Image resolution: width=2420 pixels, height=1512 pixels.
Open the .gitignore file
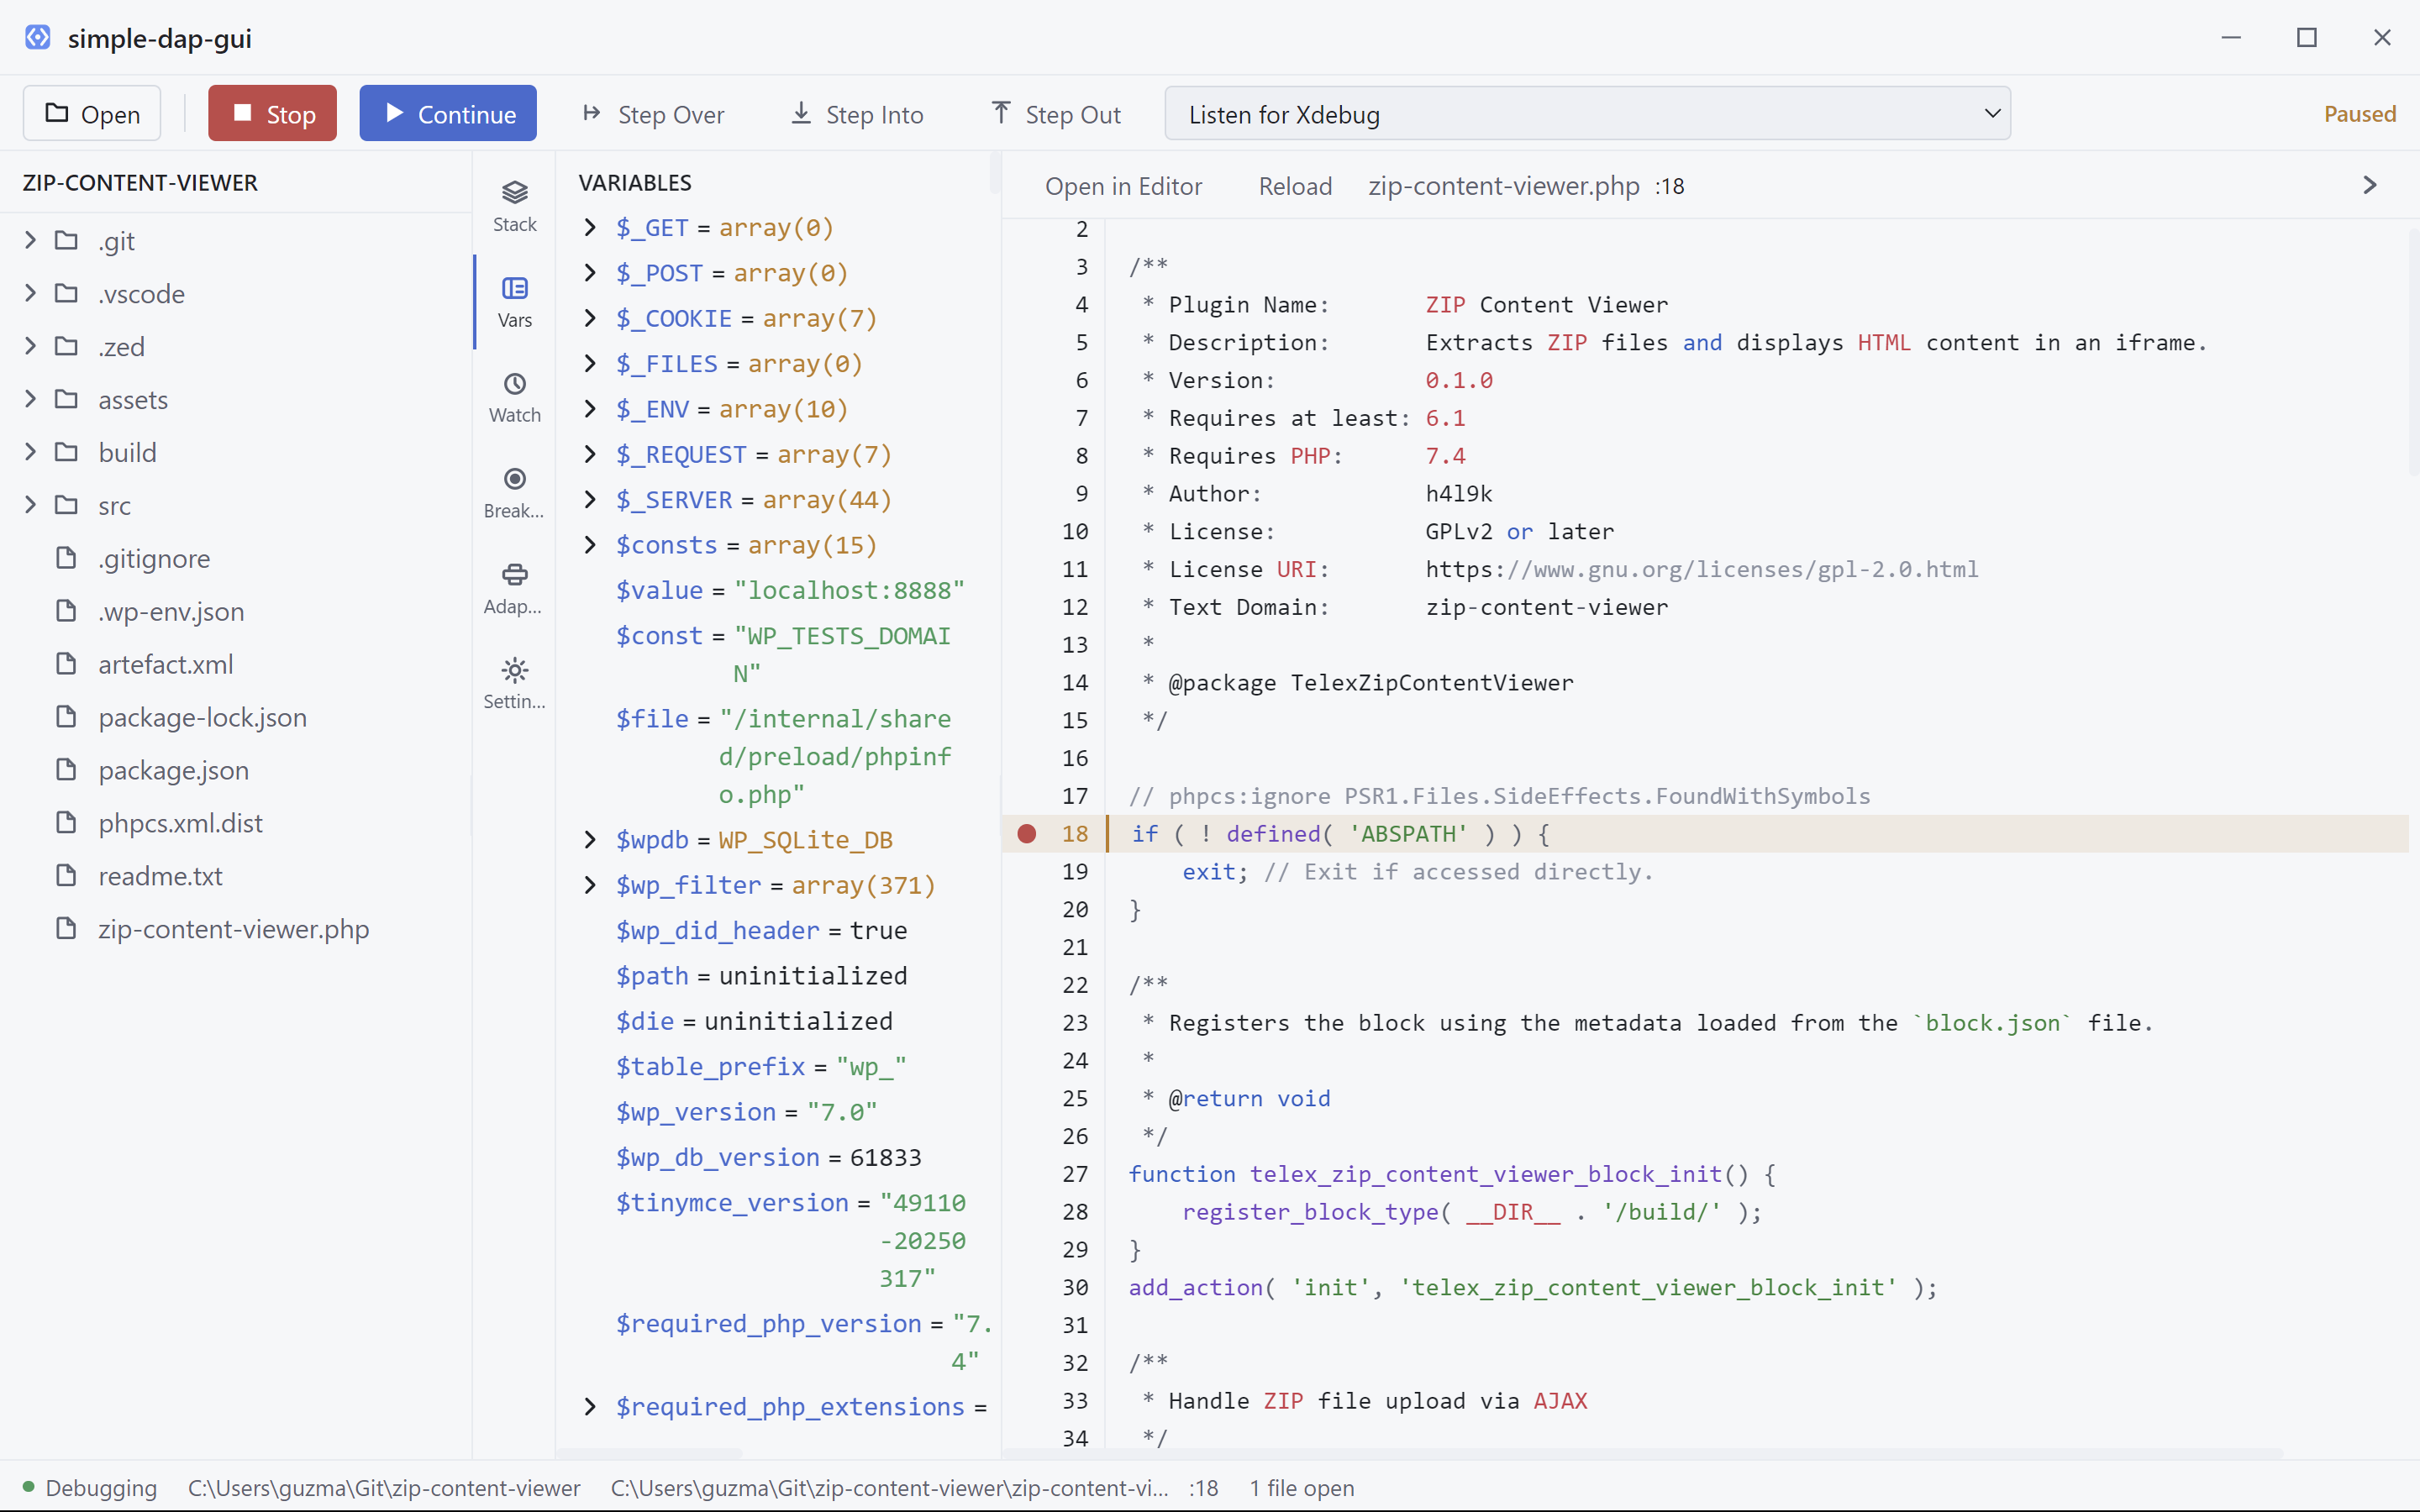coord(236,558)
